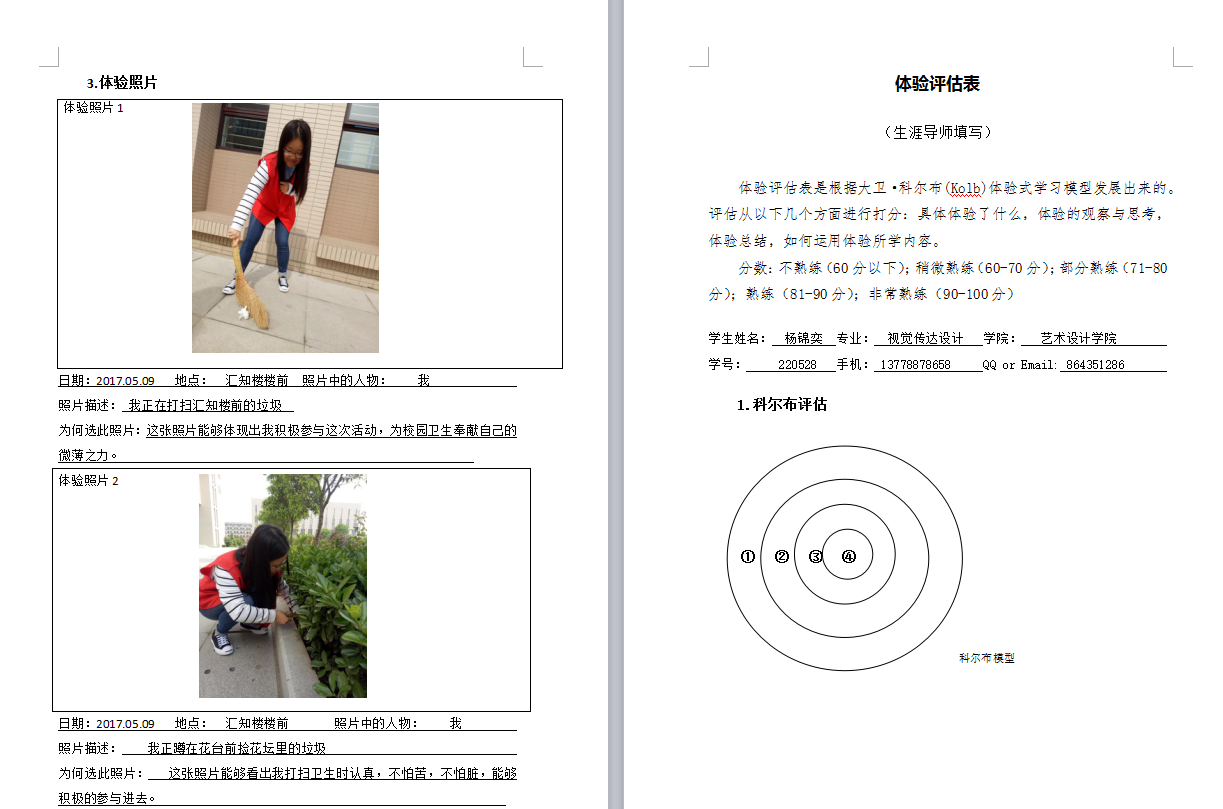Click the innermost circle labeled ④
This screenshot has width=1223, height=809.
coord(849,557)
